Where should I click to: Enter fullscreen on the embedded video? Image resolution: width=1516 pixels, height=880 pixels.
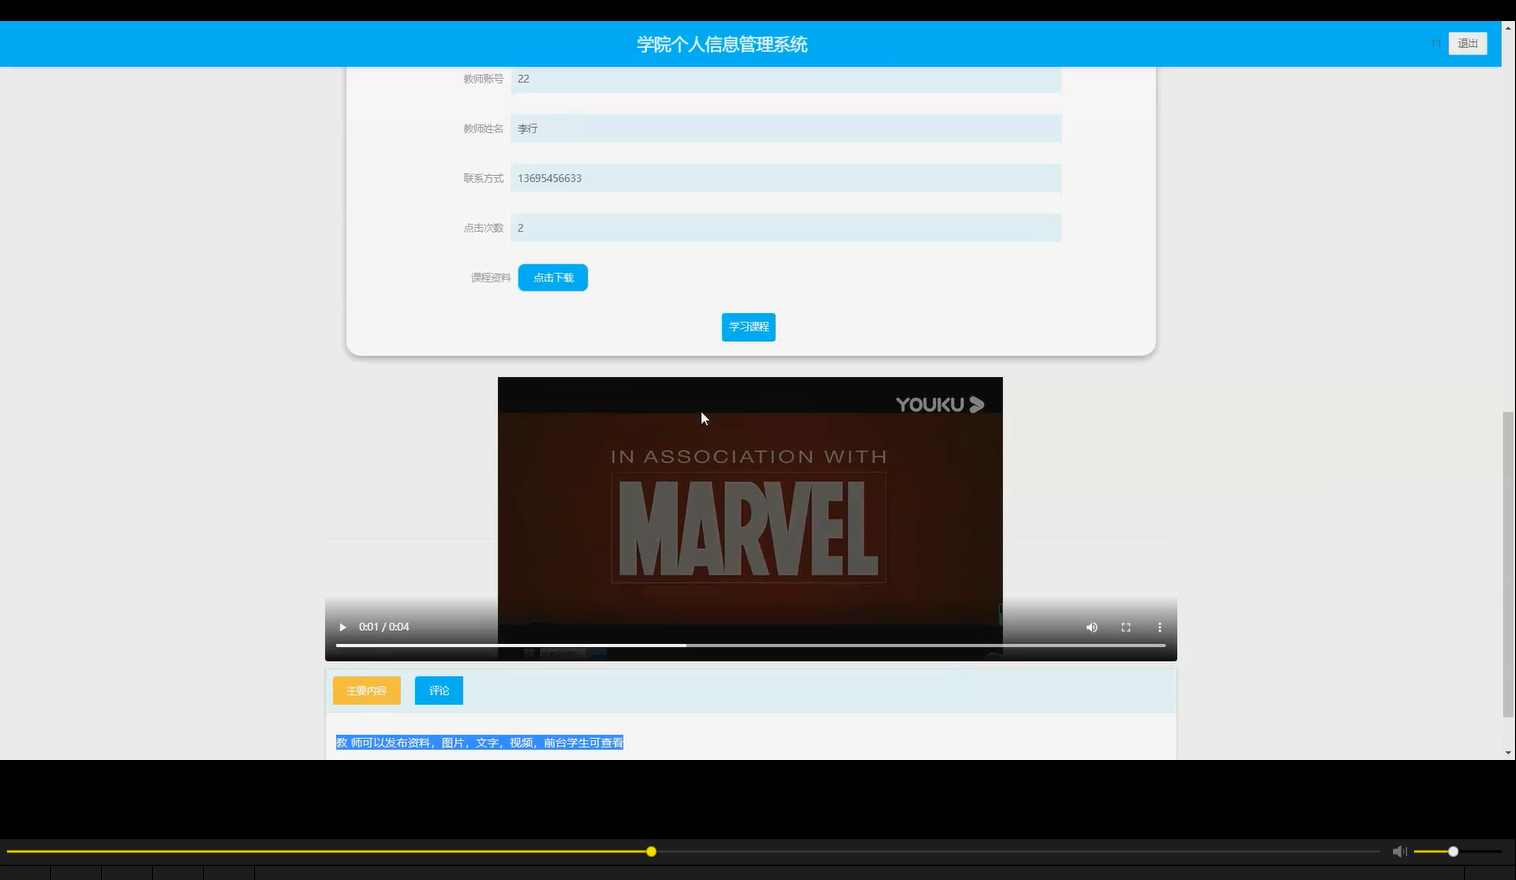click(x=1126, y=627)
